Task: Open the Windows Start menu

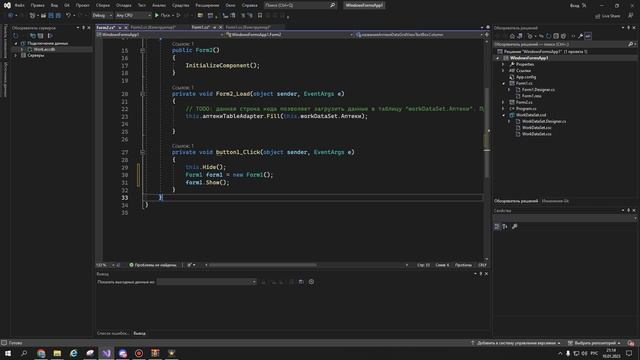Action: tap(8, 353)
